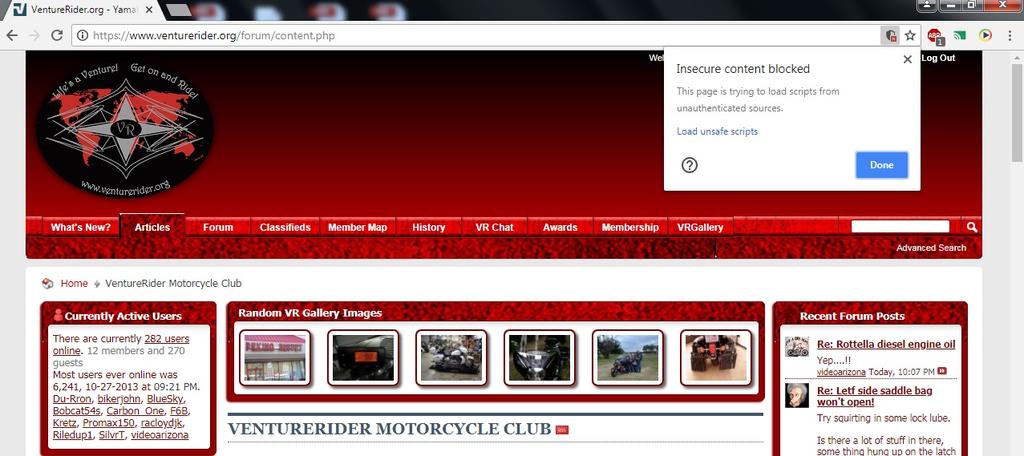The height and width of the screenshot is (456, 1024).
Task: Click the blocked insecure content shield icon
Action: click(889, 35)
